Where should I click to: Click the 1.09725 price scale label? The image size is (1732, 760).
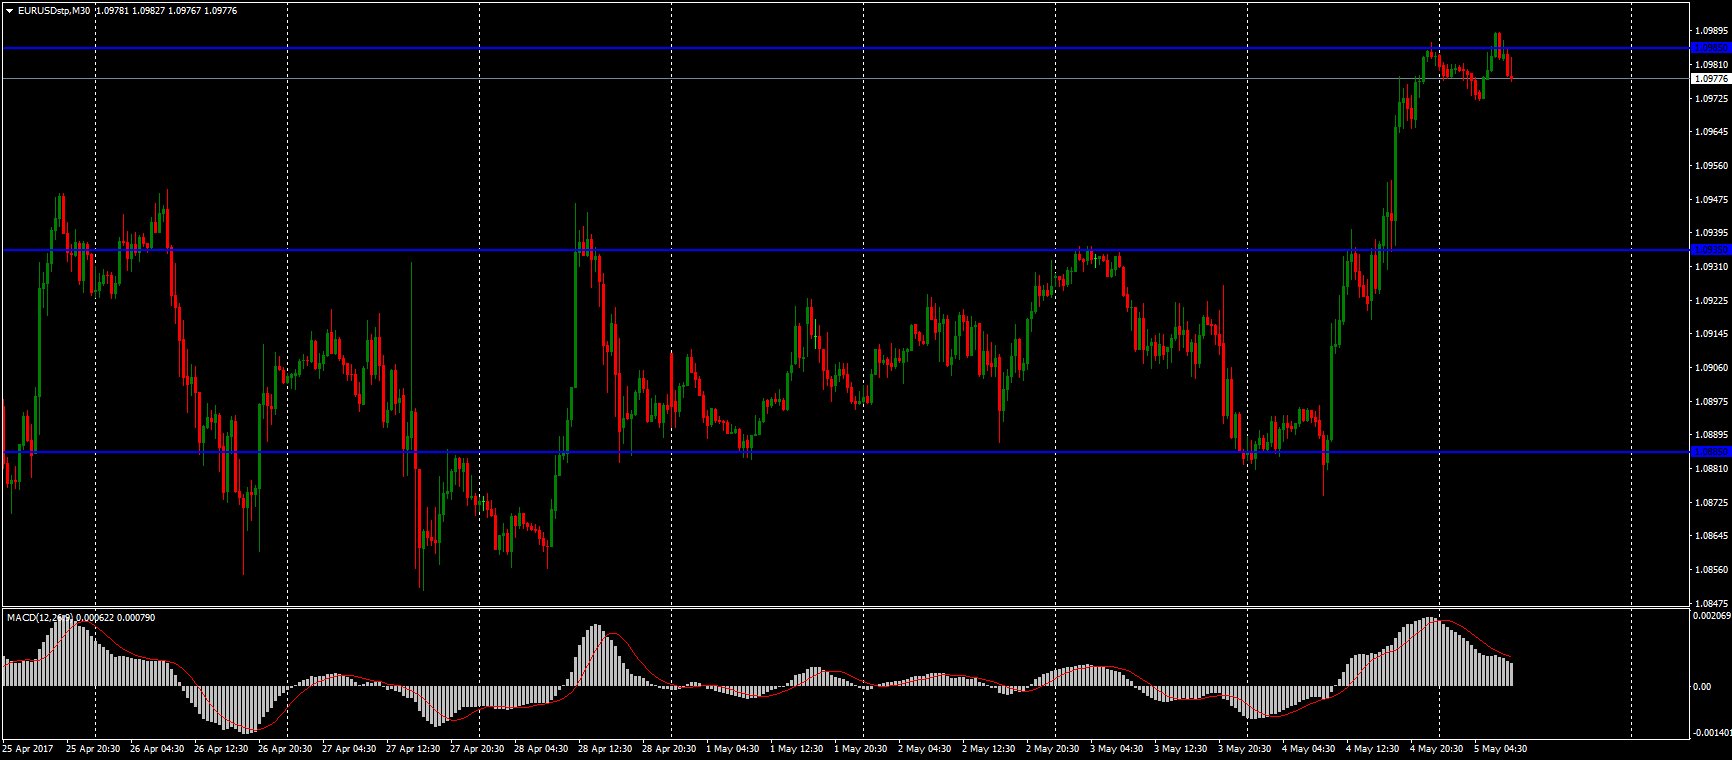[1712, 98]
